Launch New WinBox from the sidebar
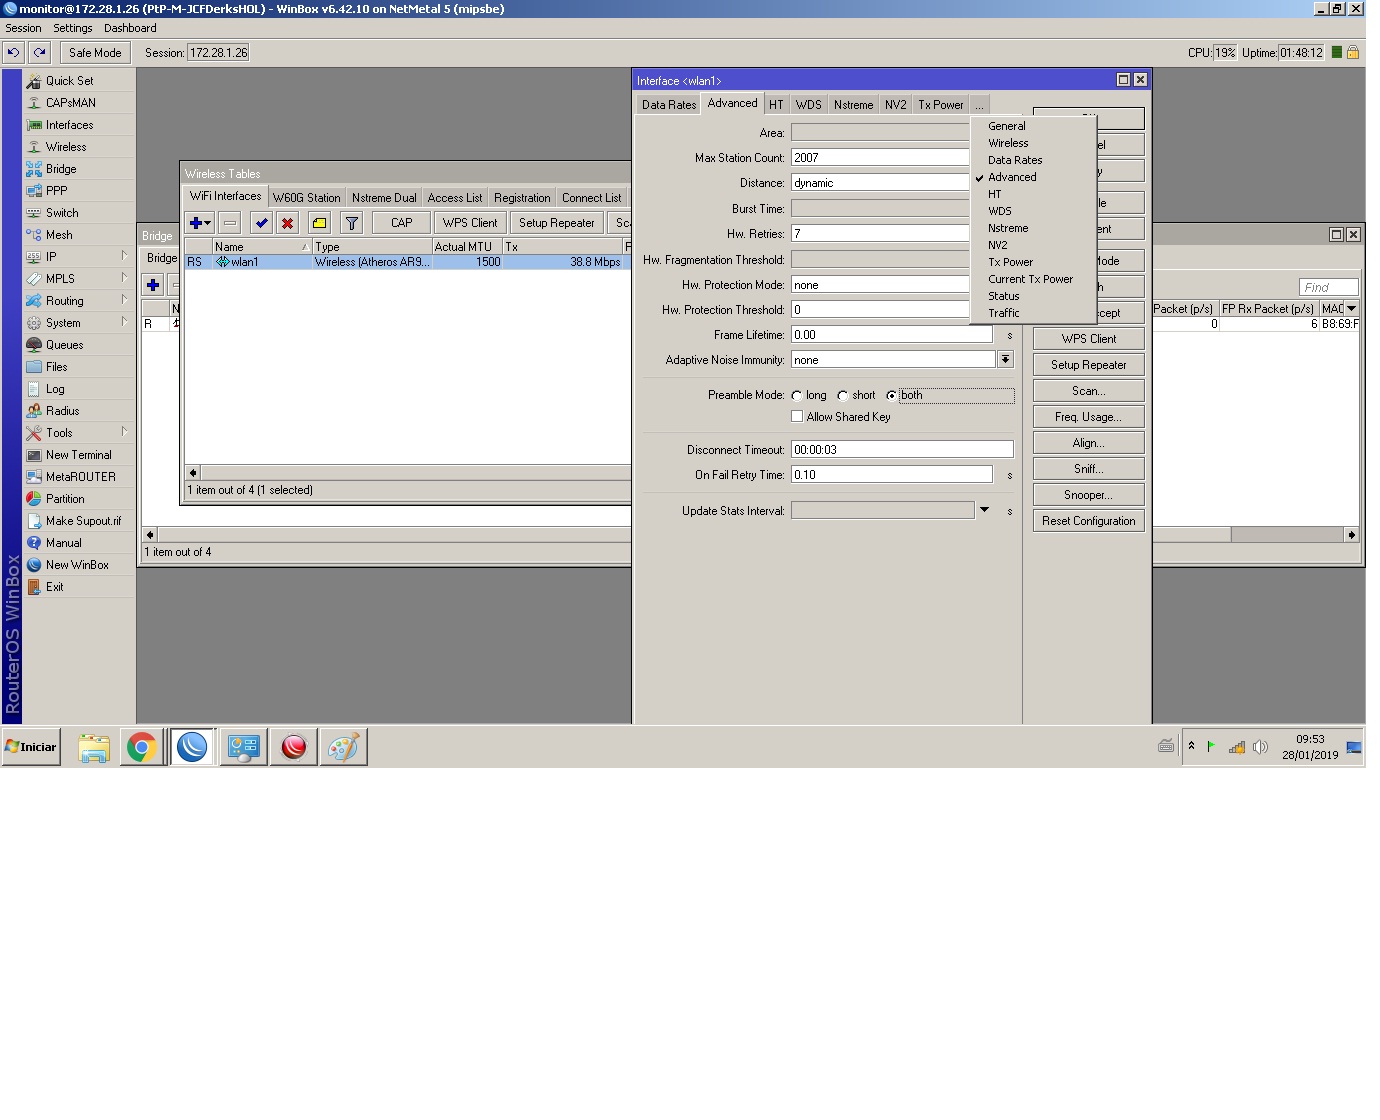 pos(79,565)
